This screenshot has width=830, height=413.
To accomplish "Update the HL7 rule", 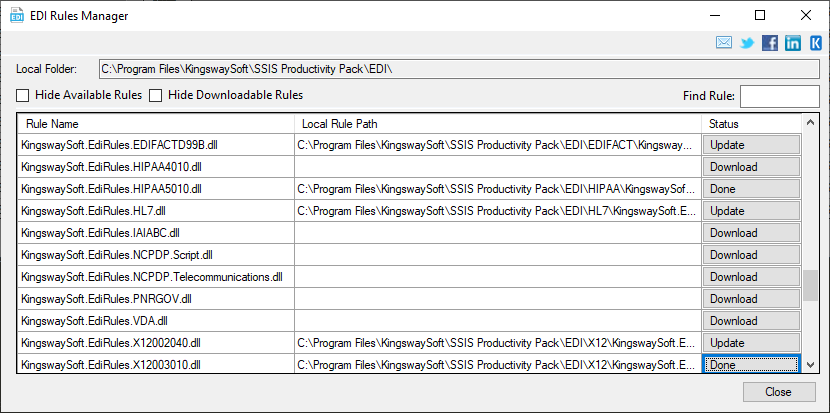I will point(752,211).
